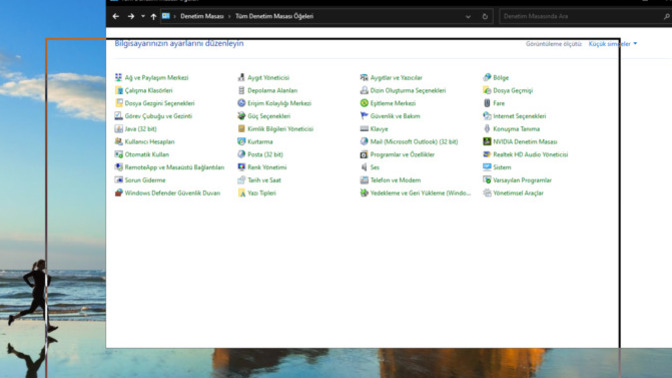The image size is (672, 378).
Task: Open Kurtarma icon
Action: 242,142
